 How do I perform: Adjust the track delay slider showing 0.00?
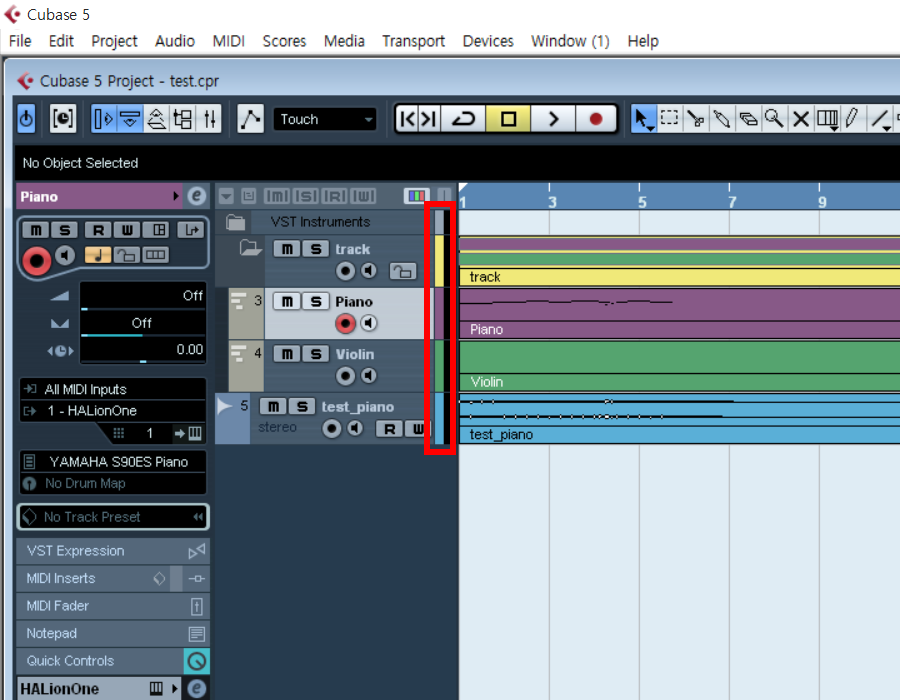143,350
